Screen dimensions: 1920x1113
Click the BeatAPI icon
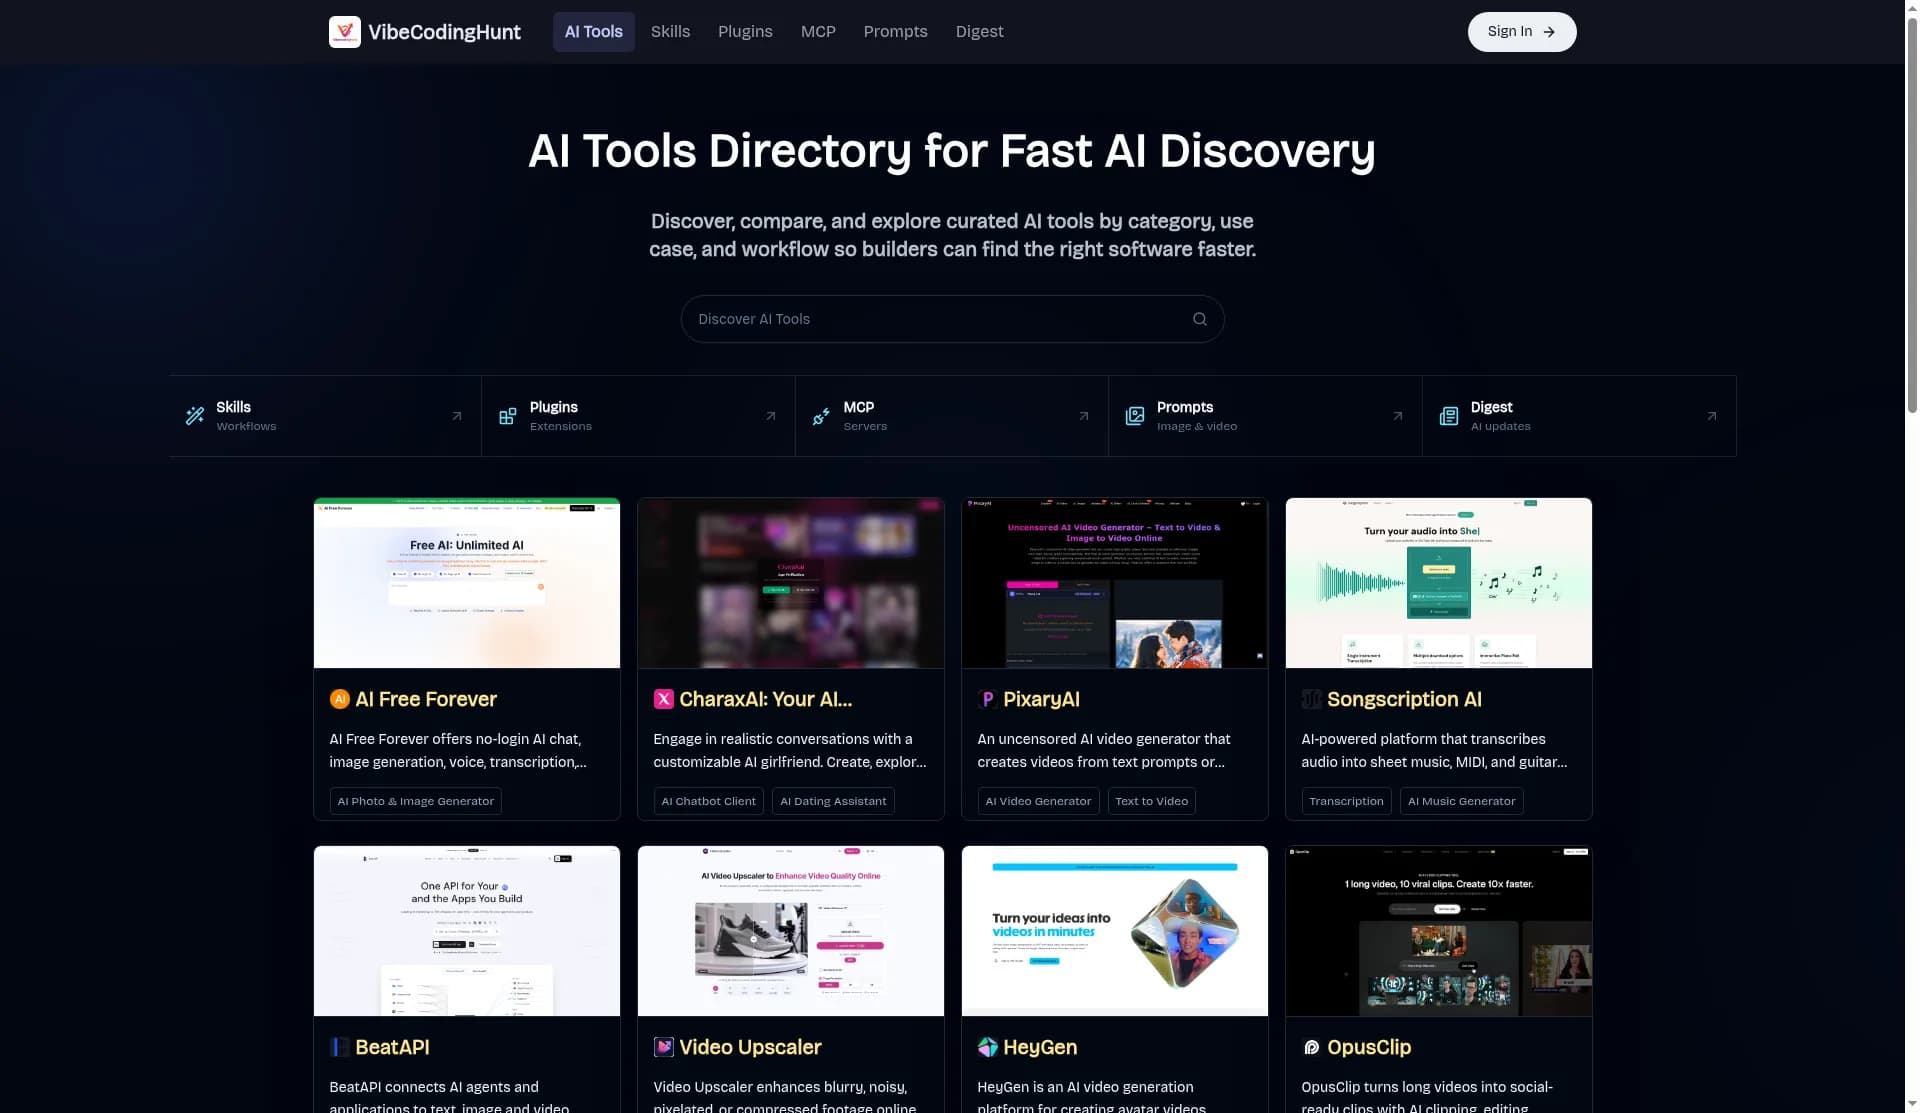click(x=340, y=1047)
